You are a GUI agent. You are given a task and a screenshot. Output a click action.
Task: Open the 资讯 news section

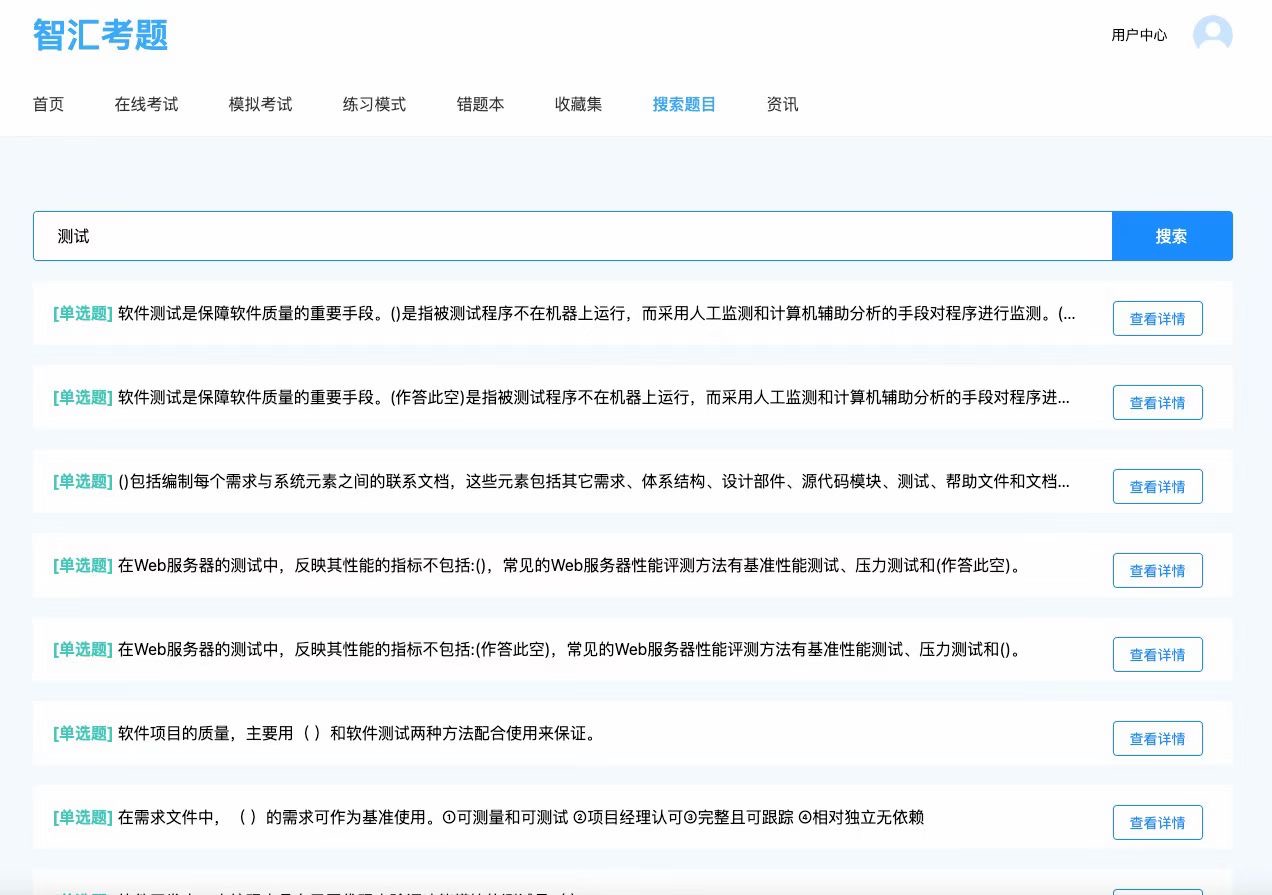point(782,104)
